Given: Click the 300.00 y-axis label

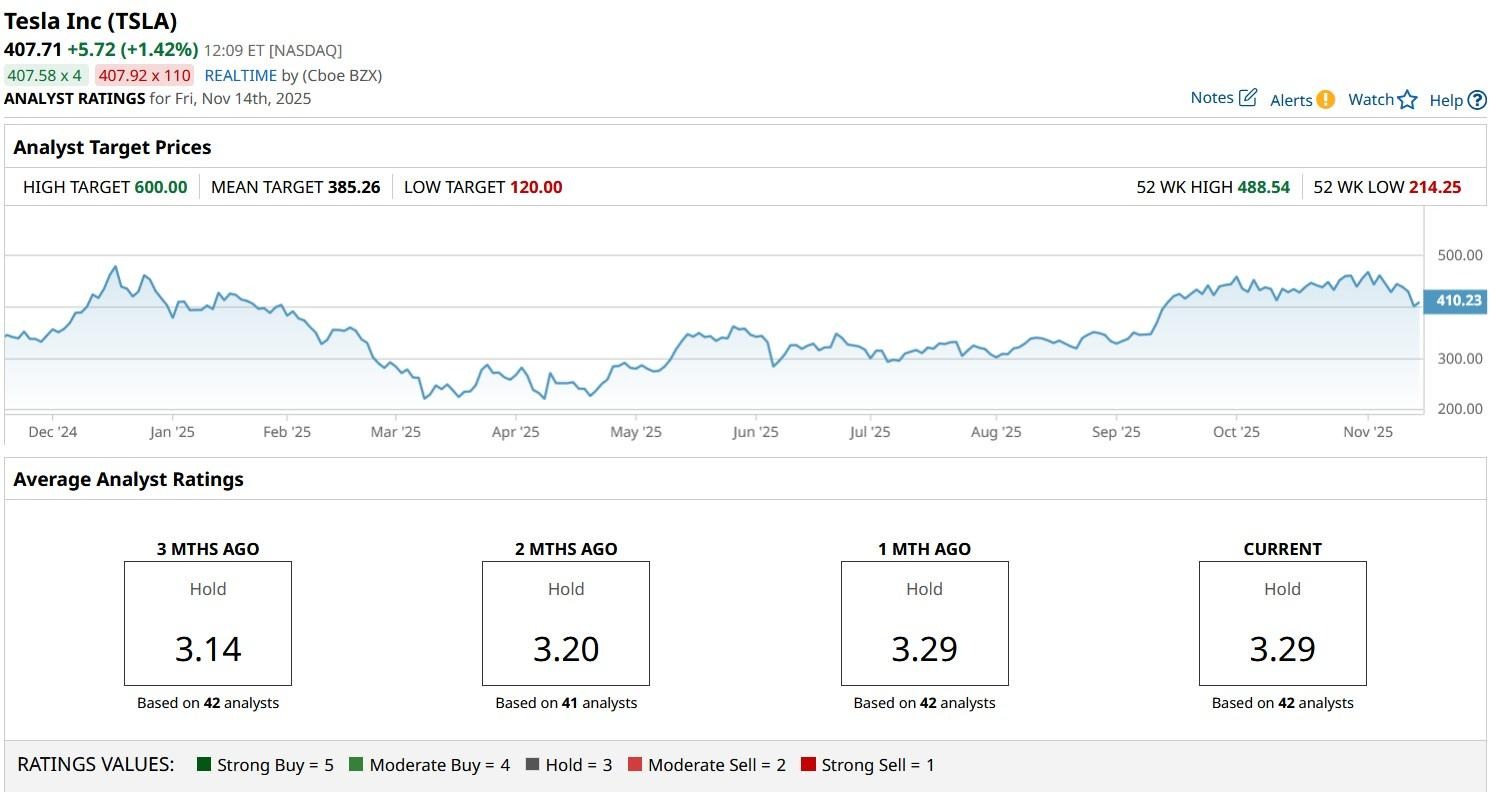Looking at the screenshot, I should pos(1460,358).
